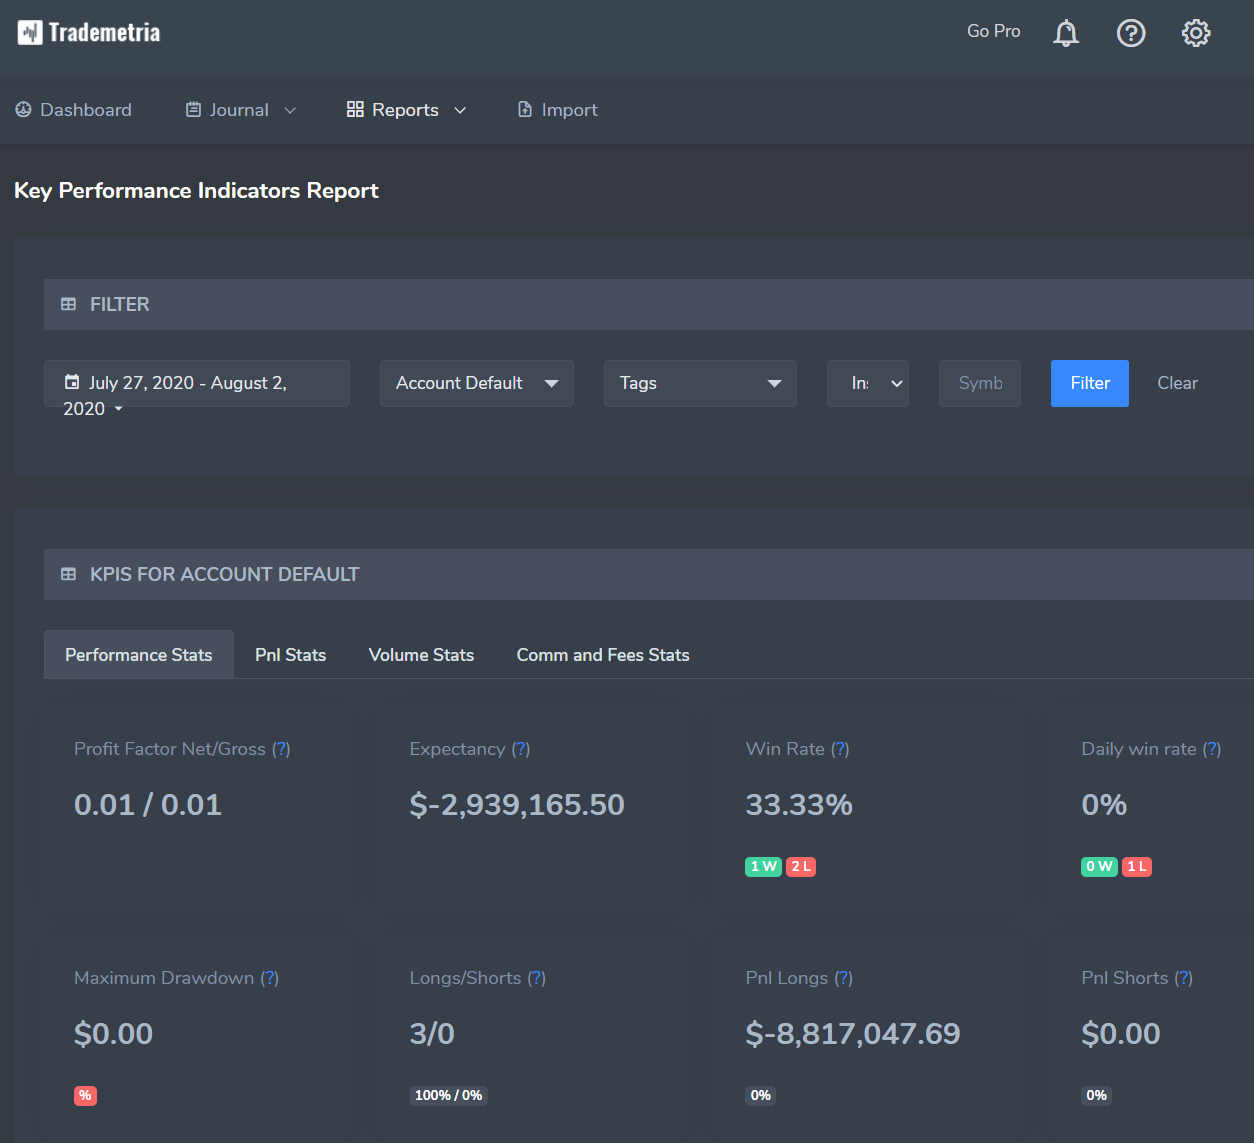Click the Expectancy value $-2,939,165.50
1254x1143 pixels.
click(517, 805)
